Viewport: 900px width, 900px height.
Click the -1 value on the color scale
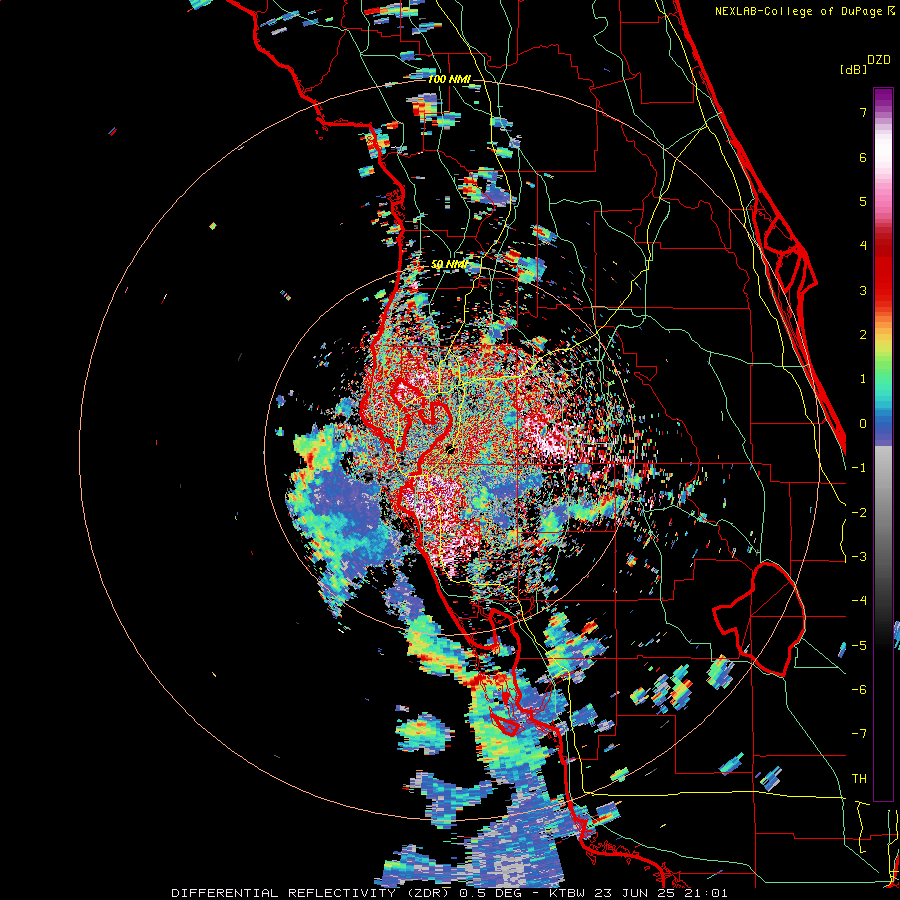click(859, 468)
